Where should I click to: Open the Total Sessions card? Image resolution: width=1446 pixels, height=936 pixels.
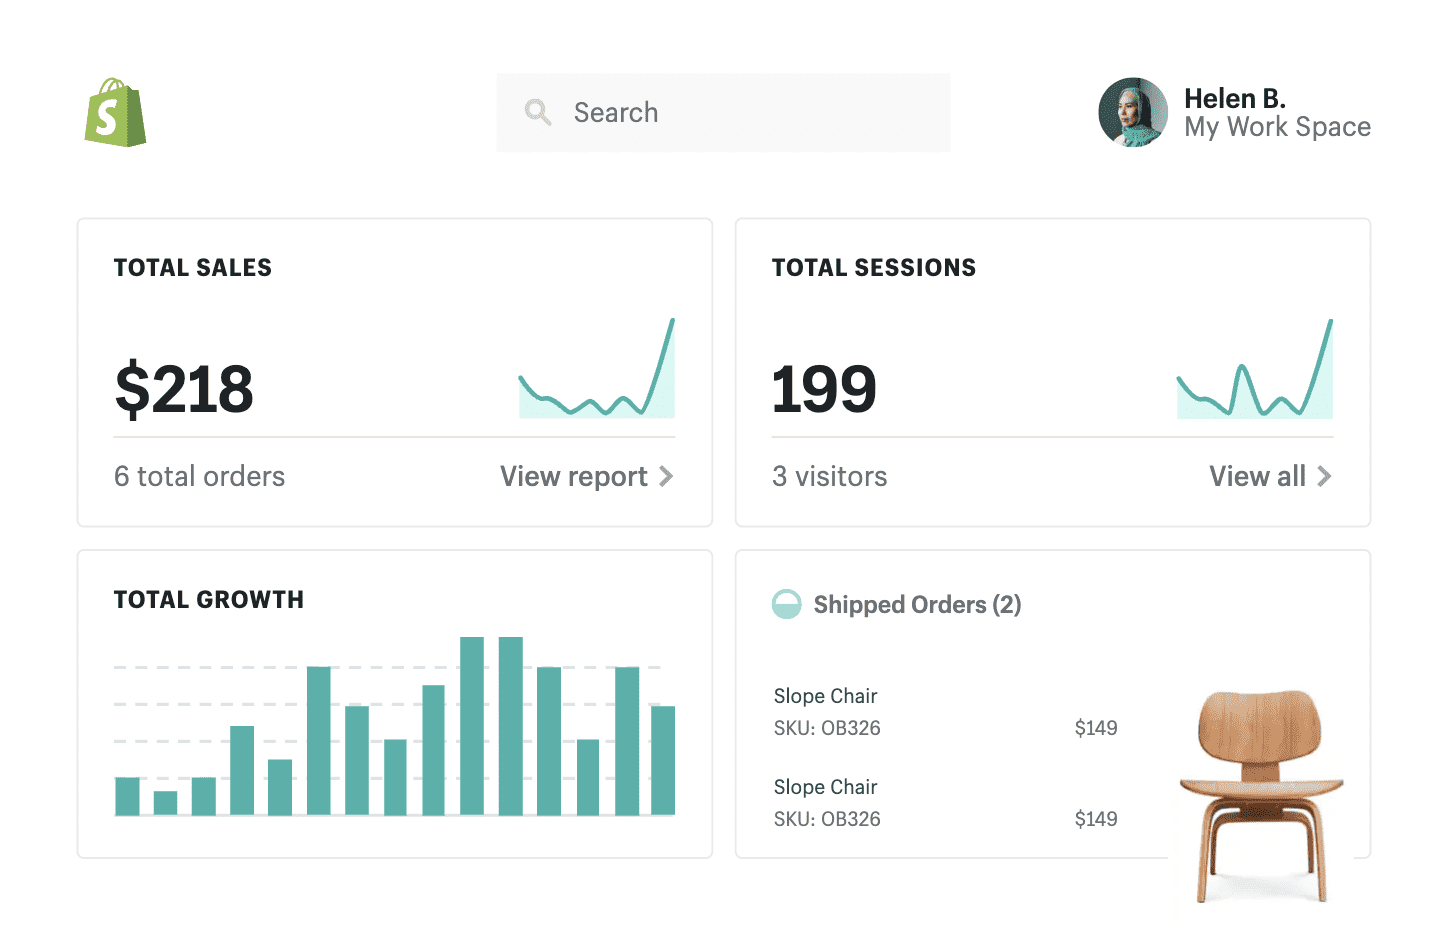point(1051,372)
